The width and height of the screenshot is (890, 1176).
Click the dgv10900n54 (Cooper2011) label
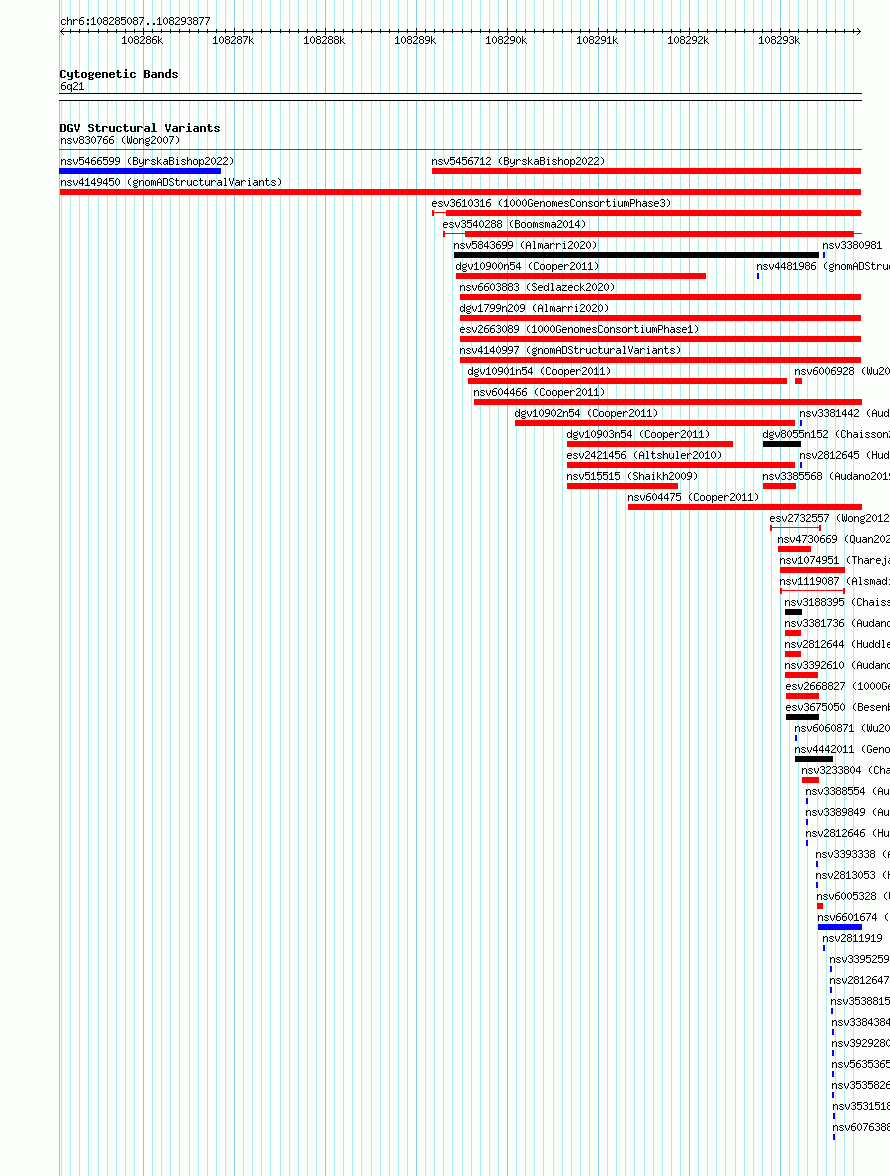pyautogui.click(x=528, y=266)
